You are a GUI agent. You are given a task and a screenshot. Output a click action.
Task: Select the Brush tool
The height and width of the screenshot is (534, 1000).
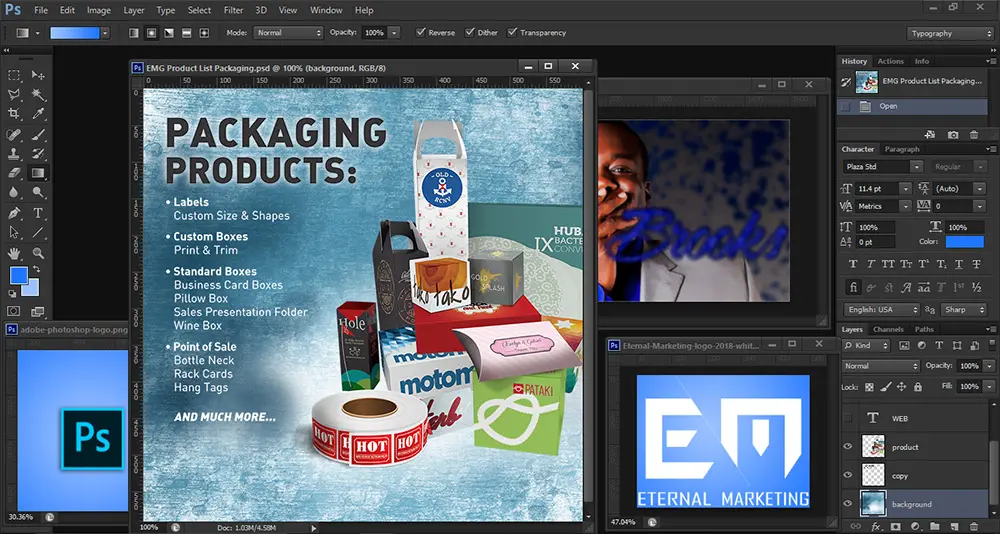tap(38, 135)
